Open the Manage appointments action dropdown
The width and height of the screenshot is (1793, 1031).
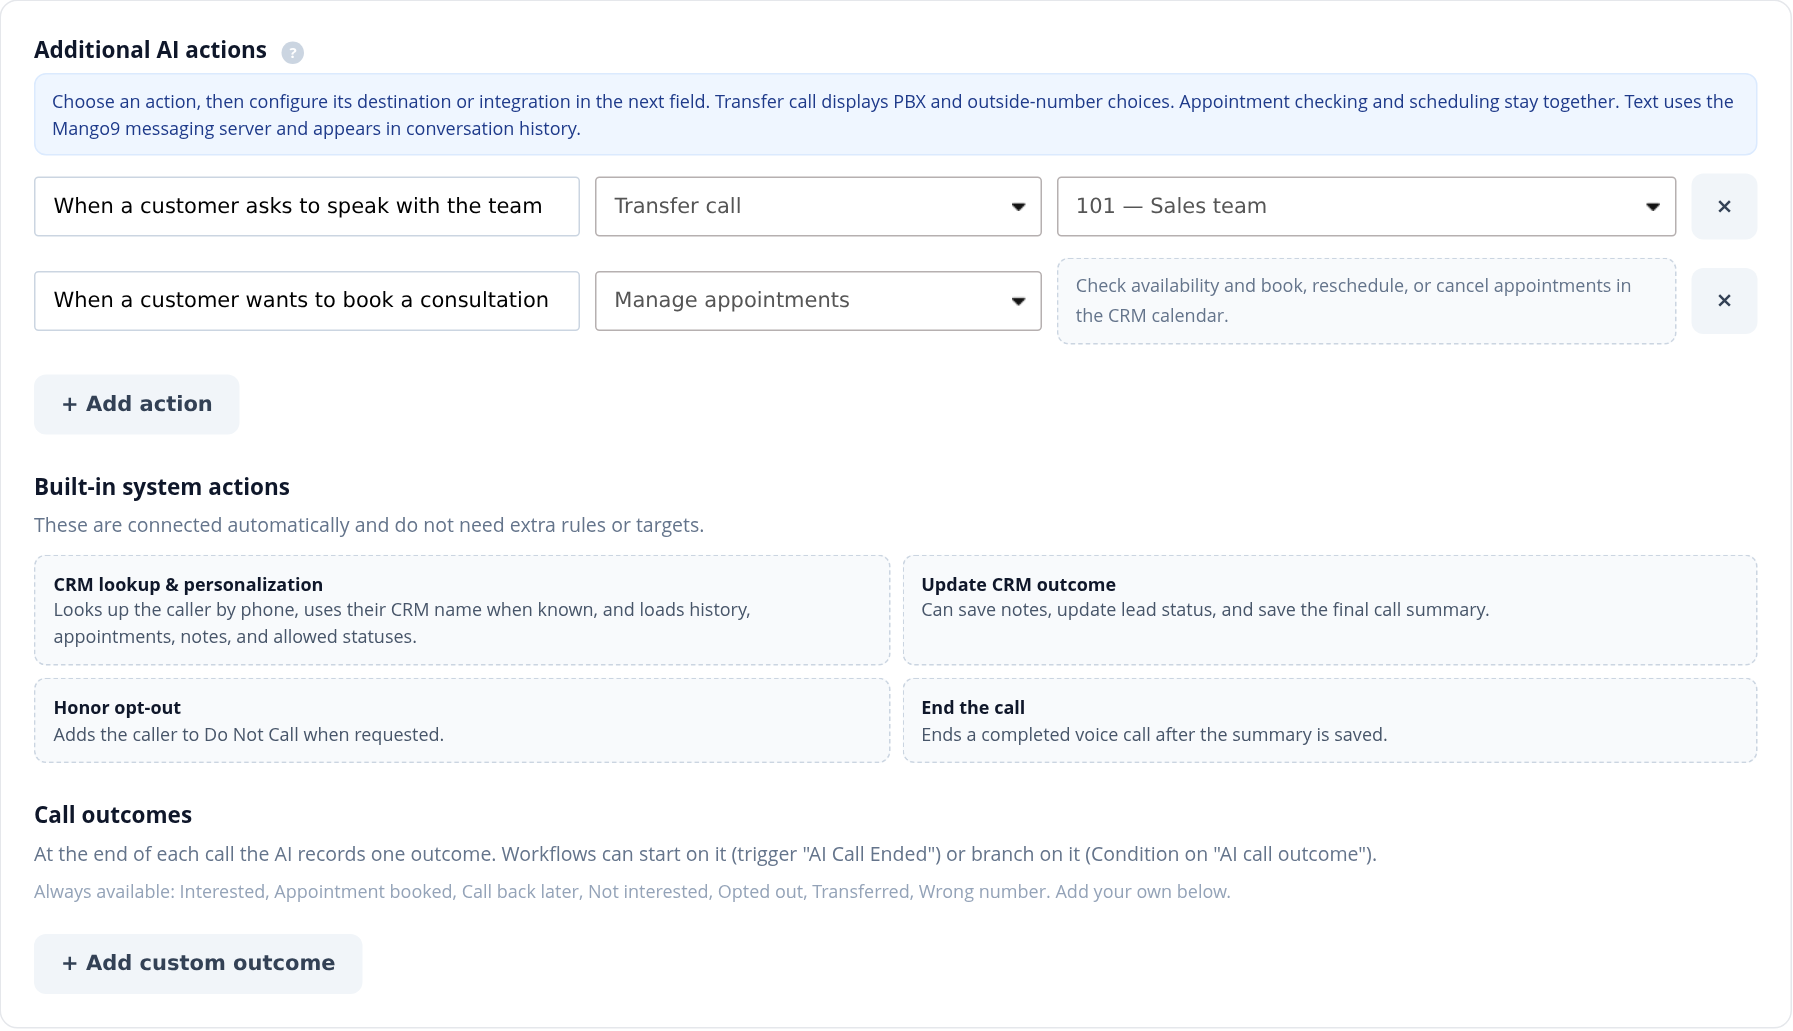point(818,300)
